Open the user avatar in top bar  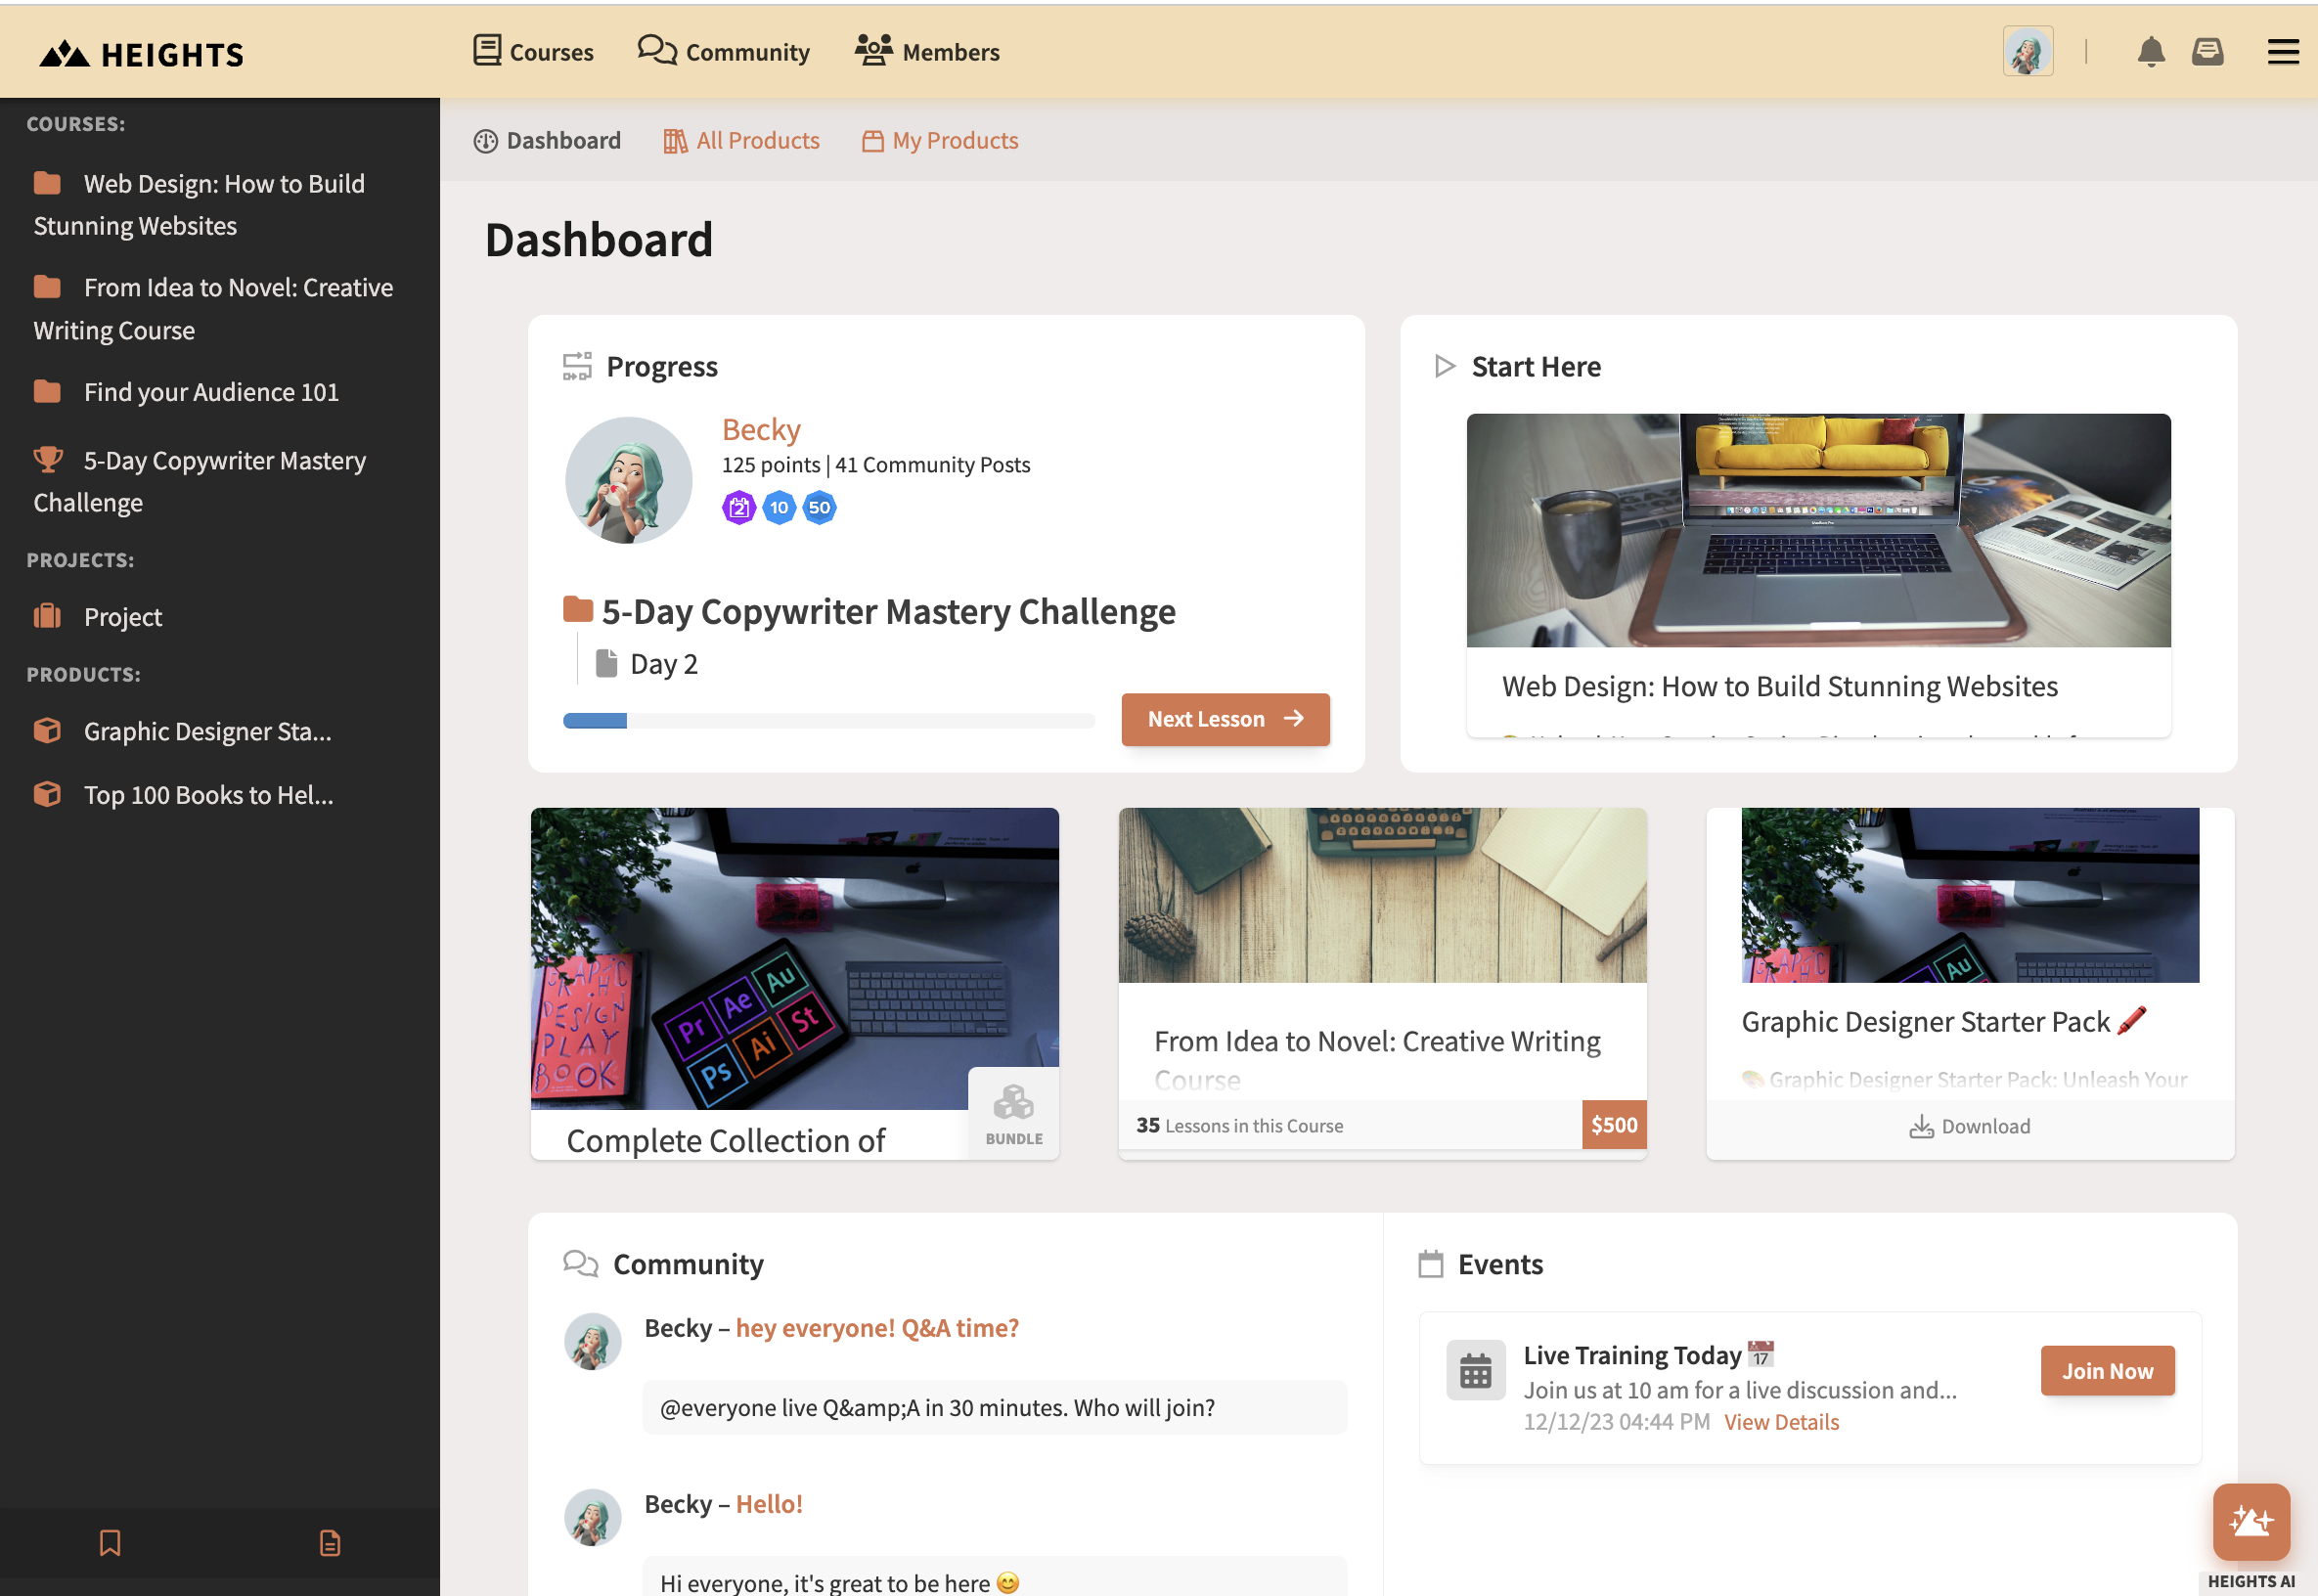click(x=2028, y=51)
